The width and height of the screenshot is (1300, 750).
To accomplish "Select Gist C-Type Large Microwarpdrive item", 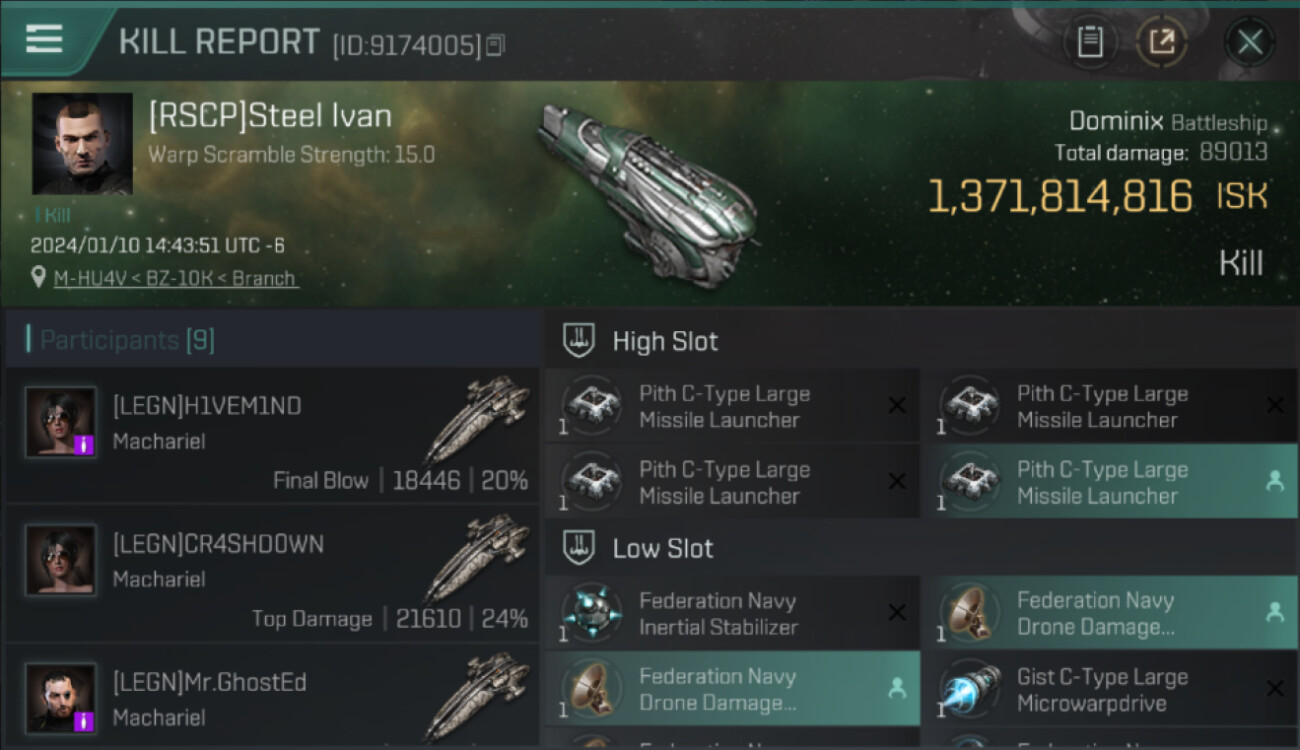I will pos(1109,690).
